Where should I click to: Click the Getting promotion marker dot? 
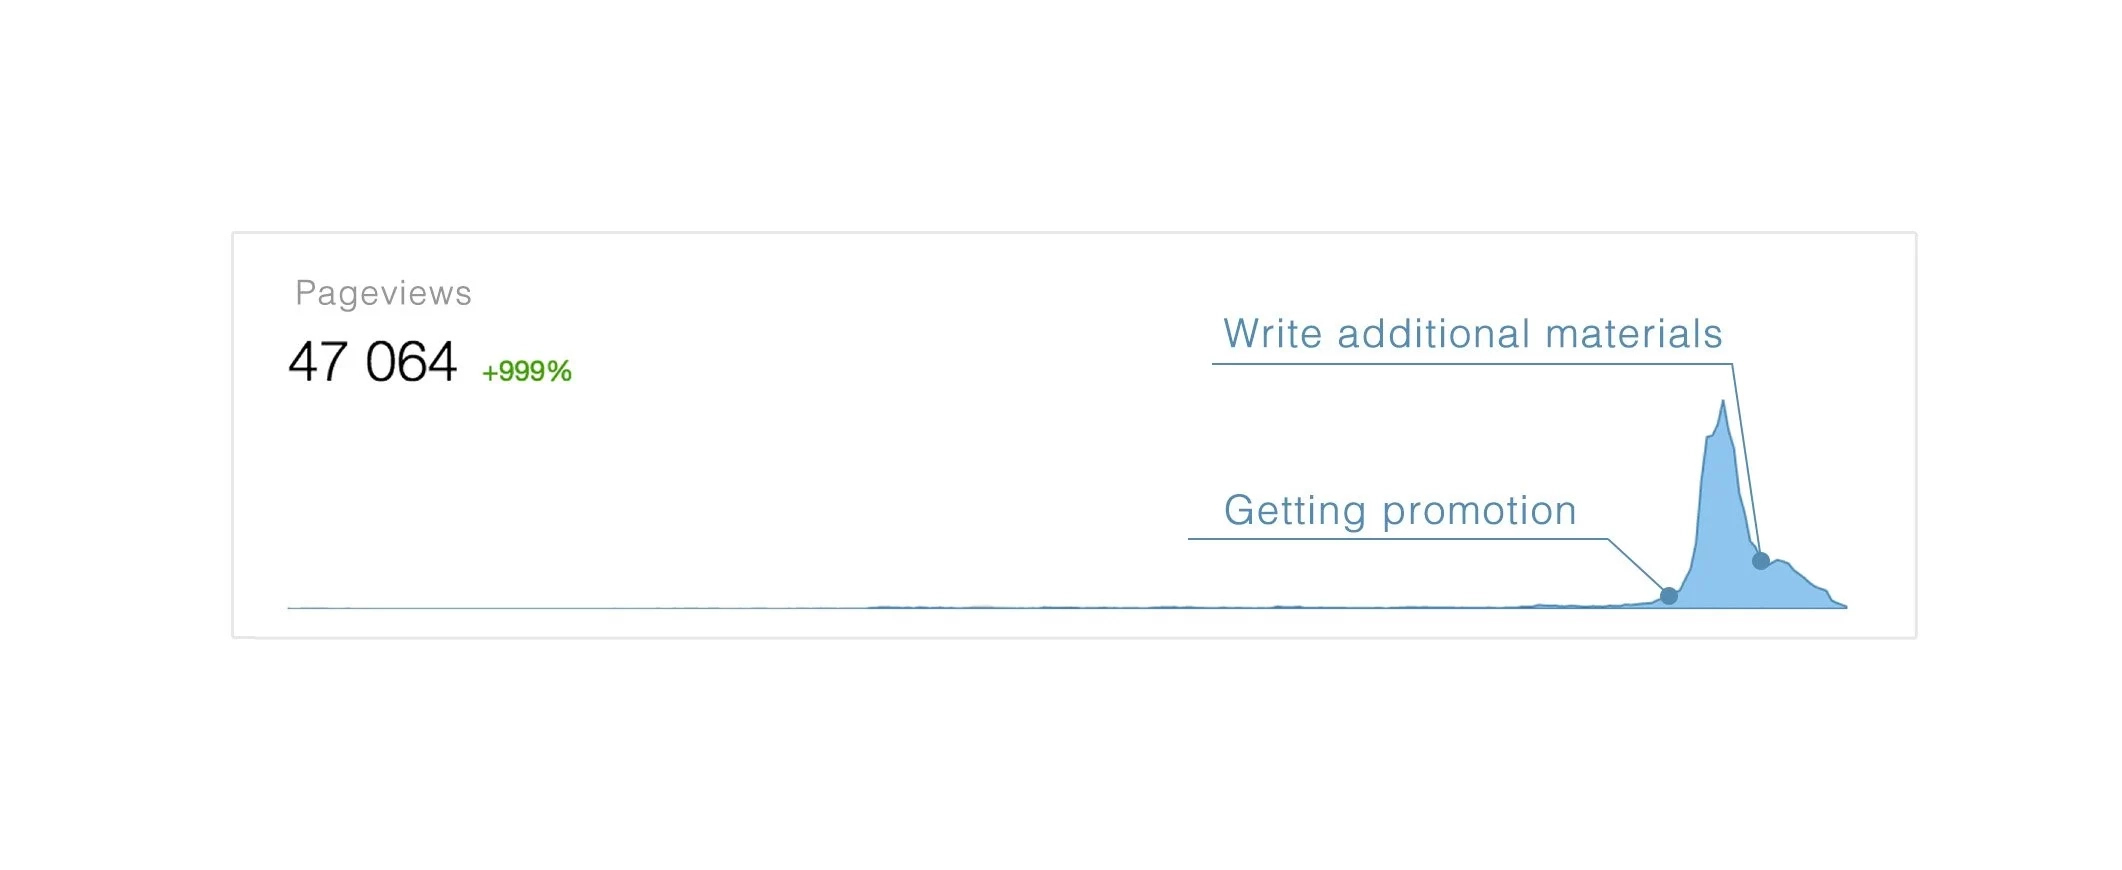tap(1669, 596)
